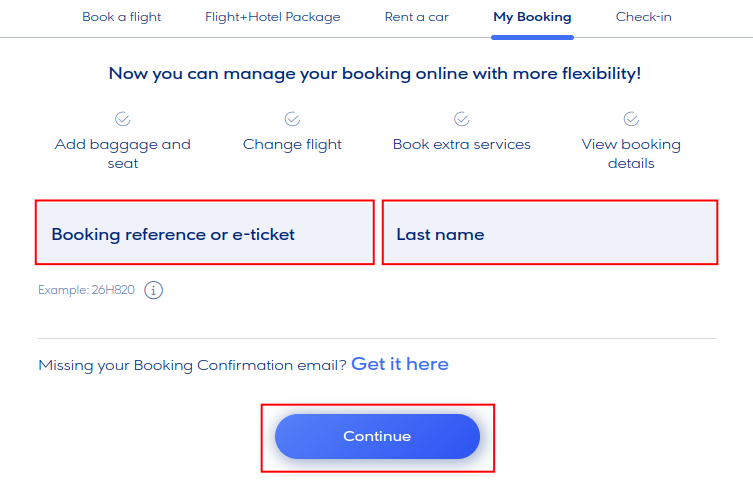The image size is (753, 501).
Task: Focus the Booking reference or e-ticket field
Action: (205, 234)
